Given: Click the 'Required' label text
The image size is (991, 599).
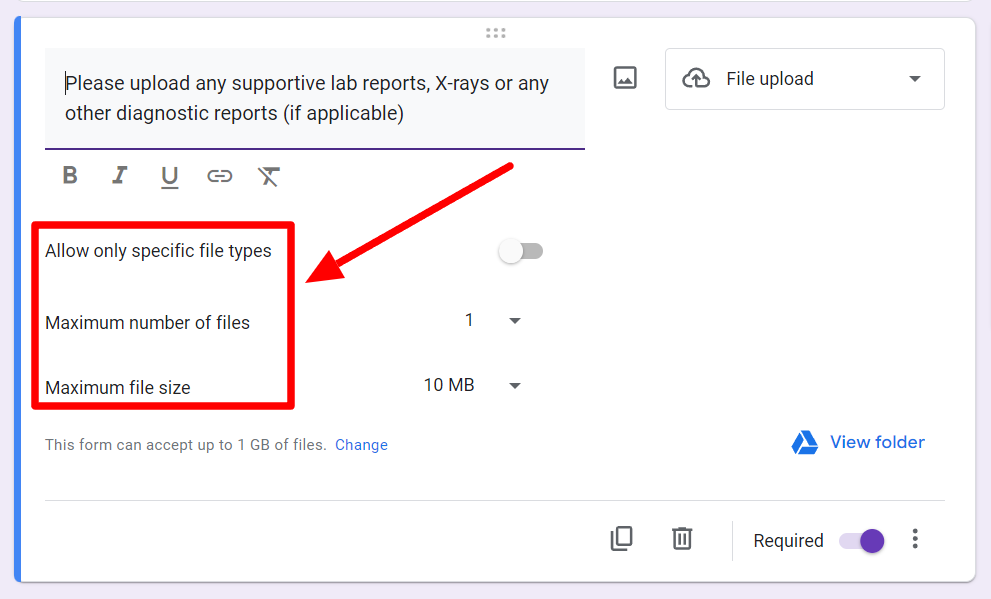Looking at the screenshot, I should click(x=788, y=541).
